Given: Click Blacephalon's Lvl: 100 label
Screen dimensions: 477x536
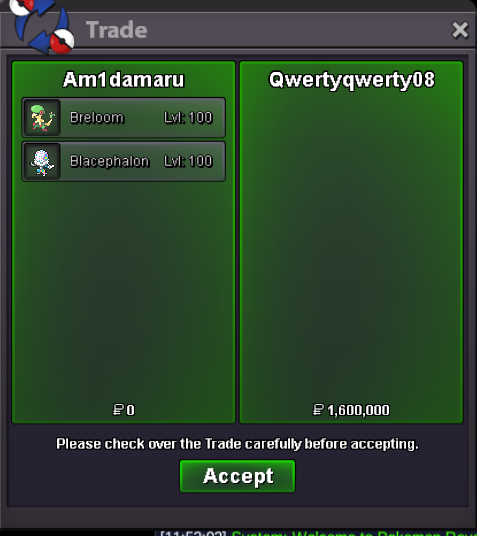Looking at the screenshot, I should click(188, 161).
